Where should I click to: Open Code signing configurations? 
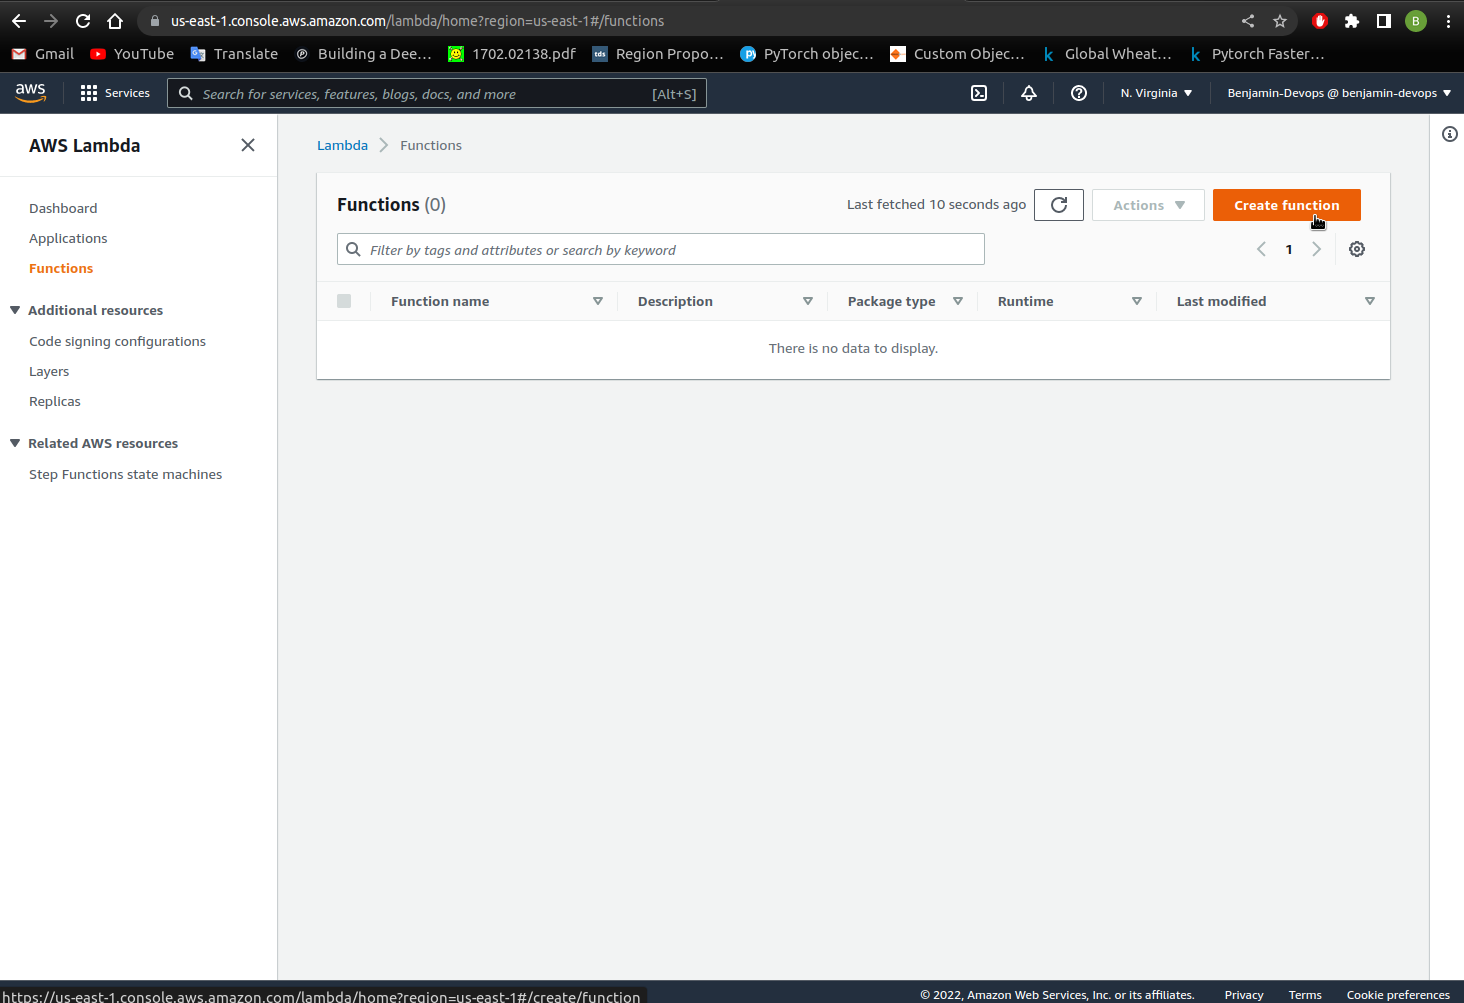[117, 341]
